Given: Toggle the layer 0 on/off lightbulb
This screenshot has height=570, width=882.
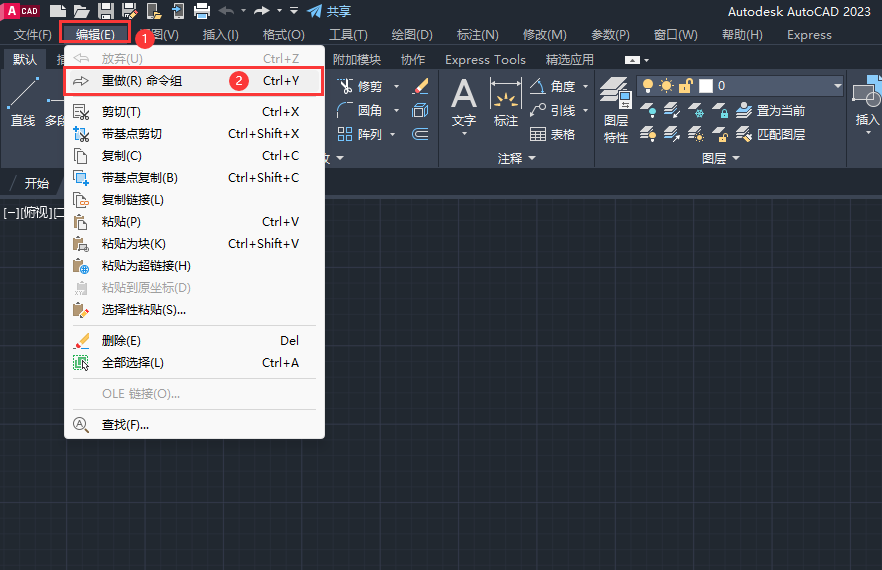Looking at the screenshot, I should pos(648,86).
